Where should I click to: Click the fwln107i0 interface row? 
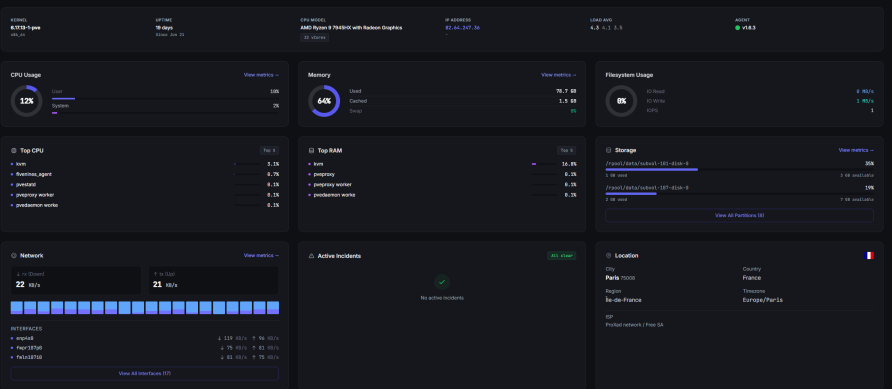(144, 357)
